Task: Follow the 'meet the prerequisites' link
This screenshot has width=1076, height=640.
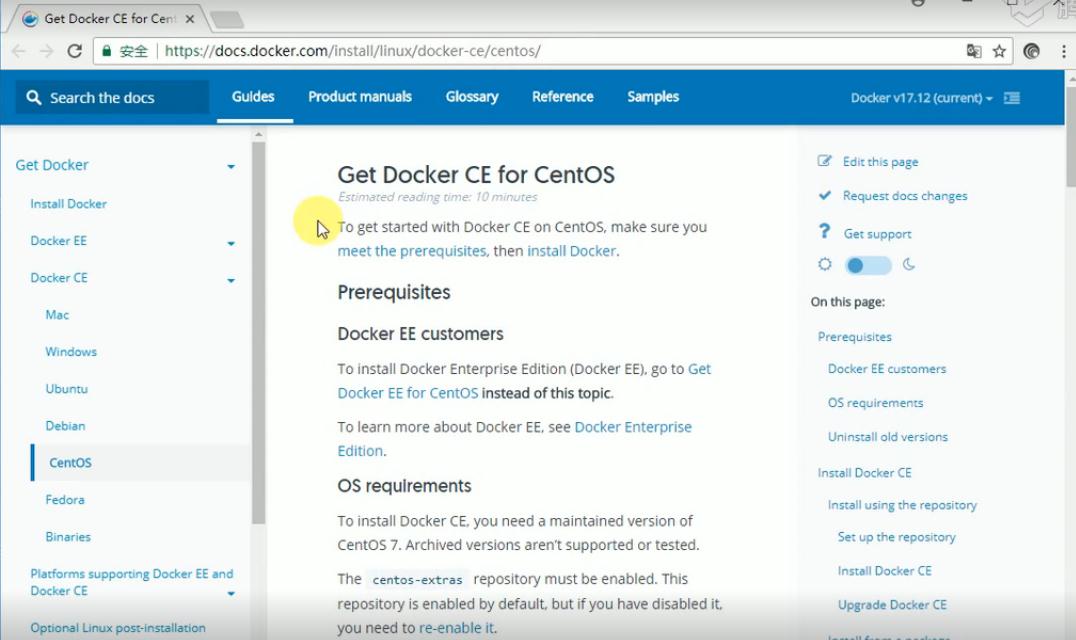Action: 412,251
